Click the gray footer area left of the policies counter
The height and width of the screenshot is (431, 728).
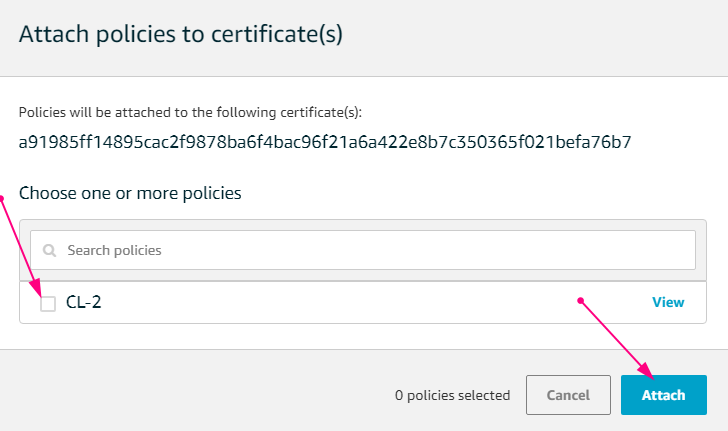pos(195,395)
